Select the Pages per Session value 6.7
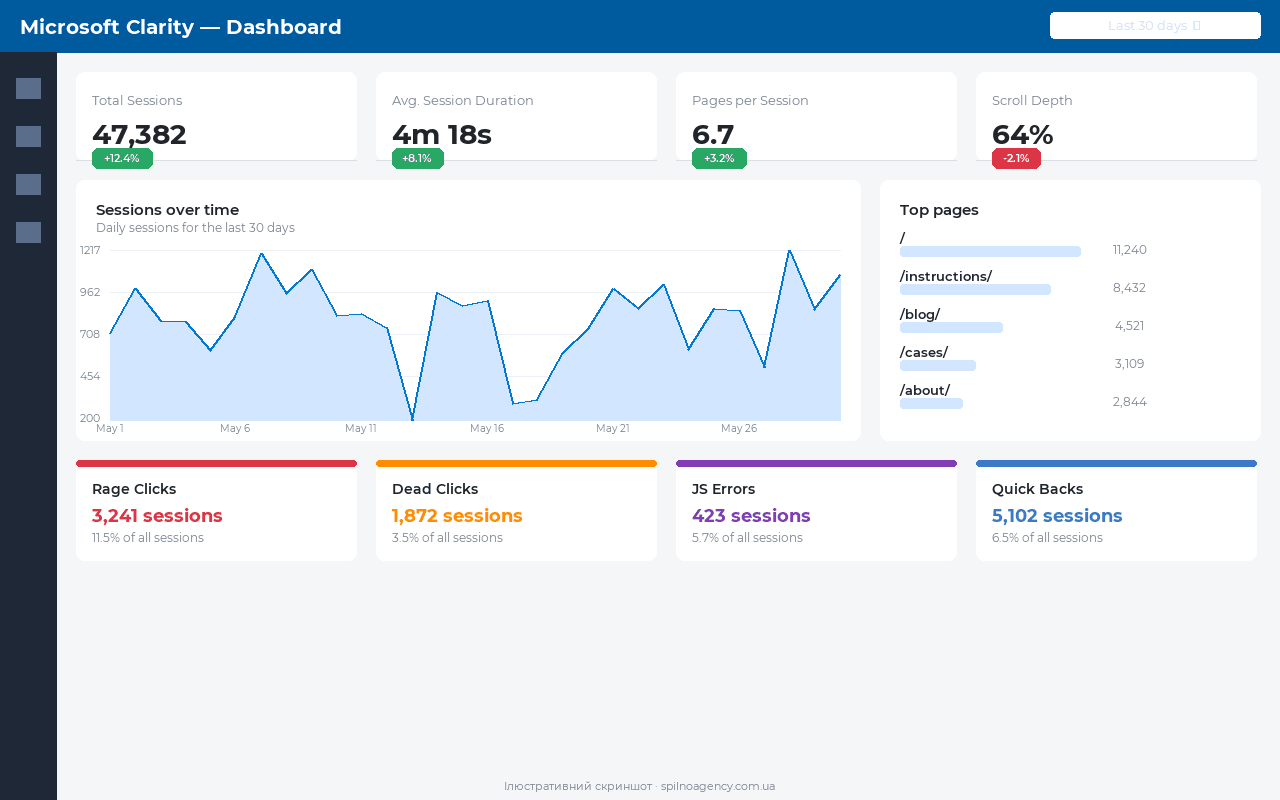1280x800 pixels. point(713,134)
